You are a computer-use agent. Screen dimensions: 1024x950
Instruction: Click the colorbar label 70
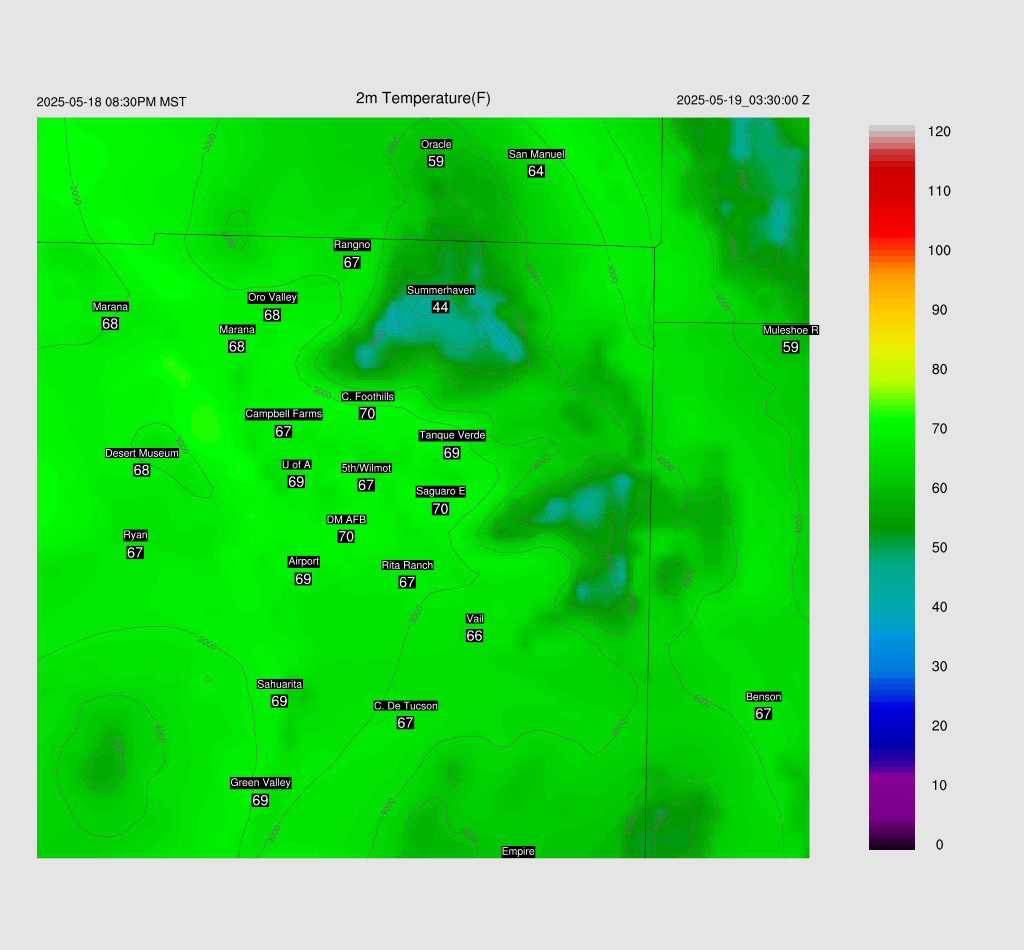pos(939,429)
